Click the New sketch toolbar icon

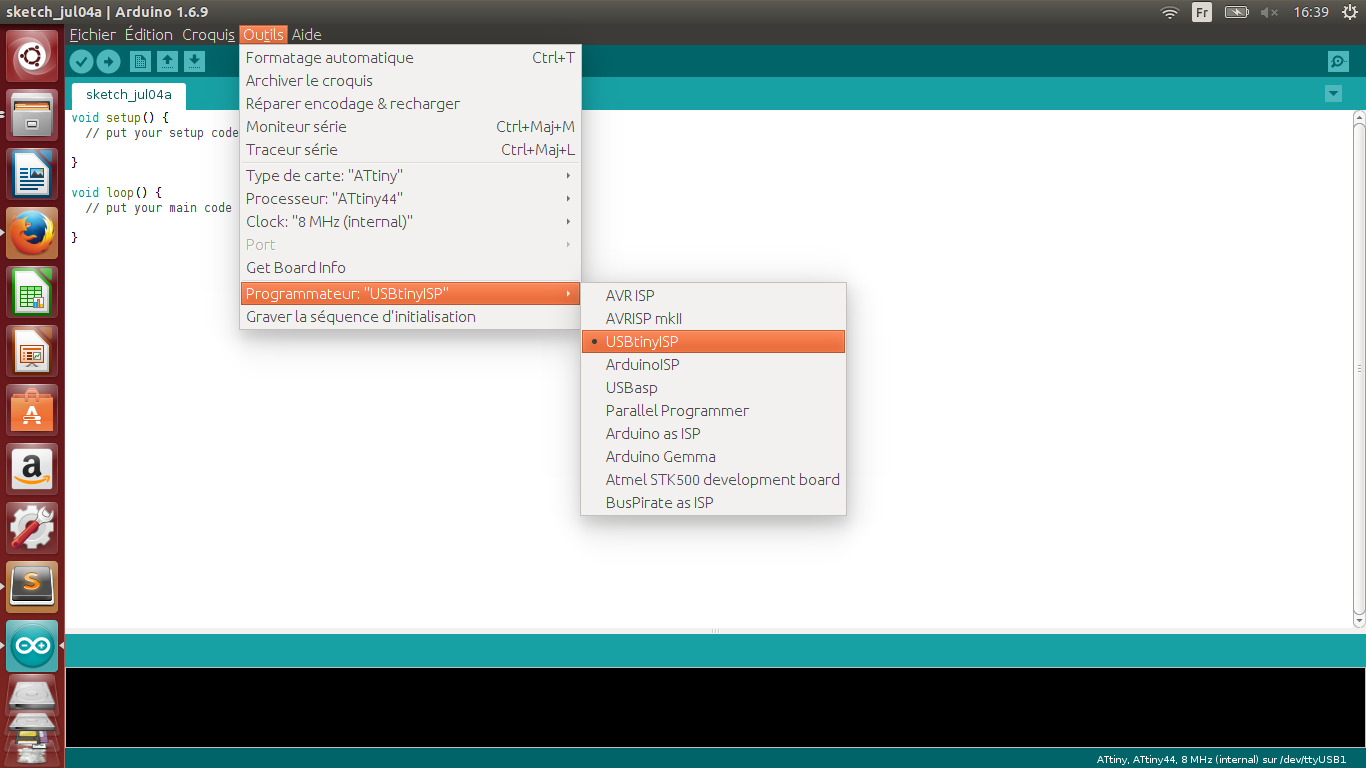click(x=141, y=62)
